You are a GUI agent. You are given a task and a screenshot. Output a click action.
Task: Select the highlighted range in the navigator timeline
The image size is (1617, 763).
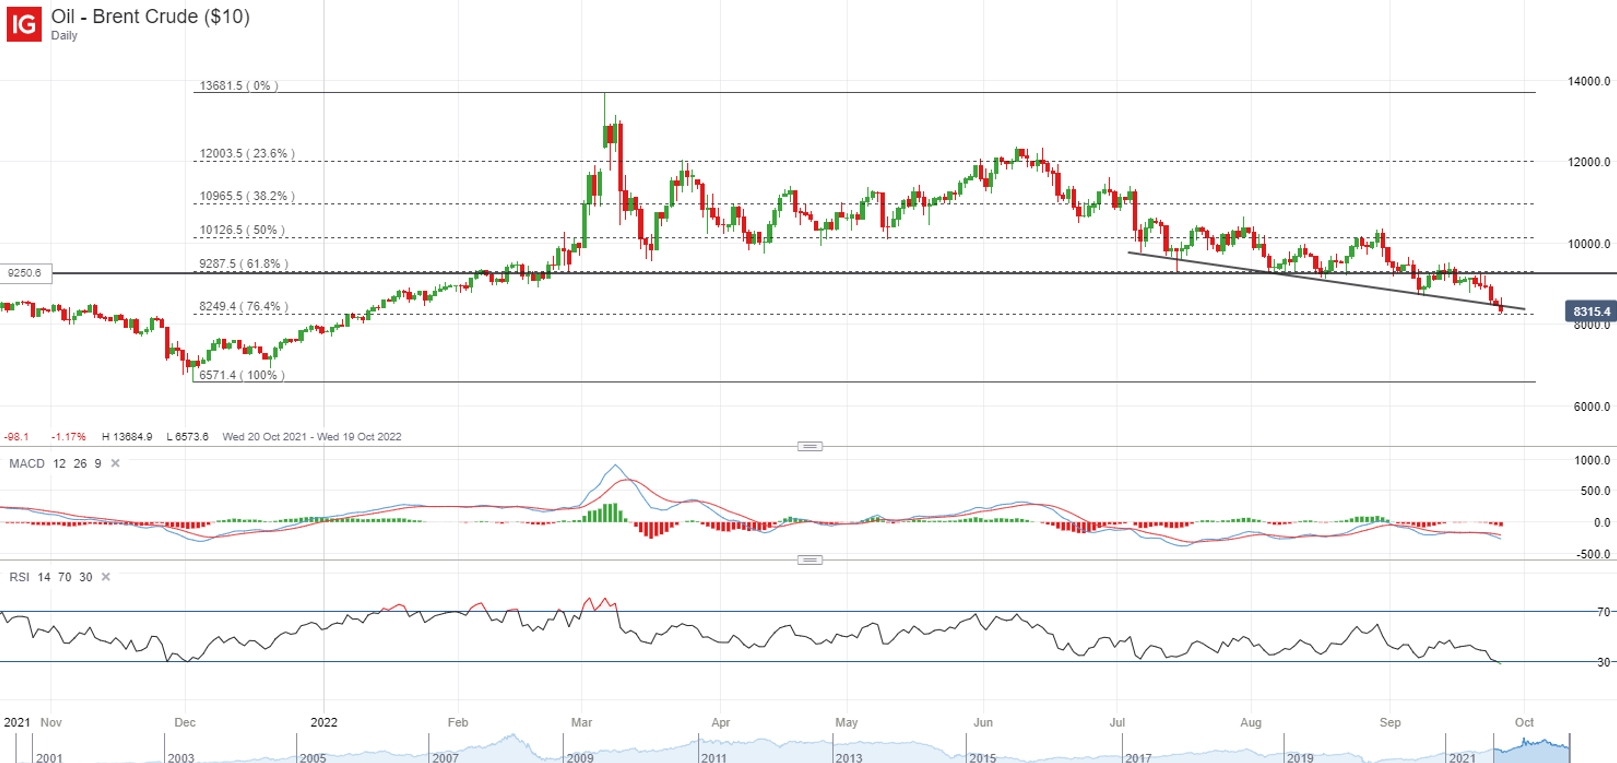coord(1532,748)
